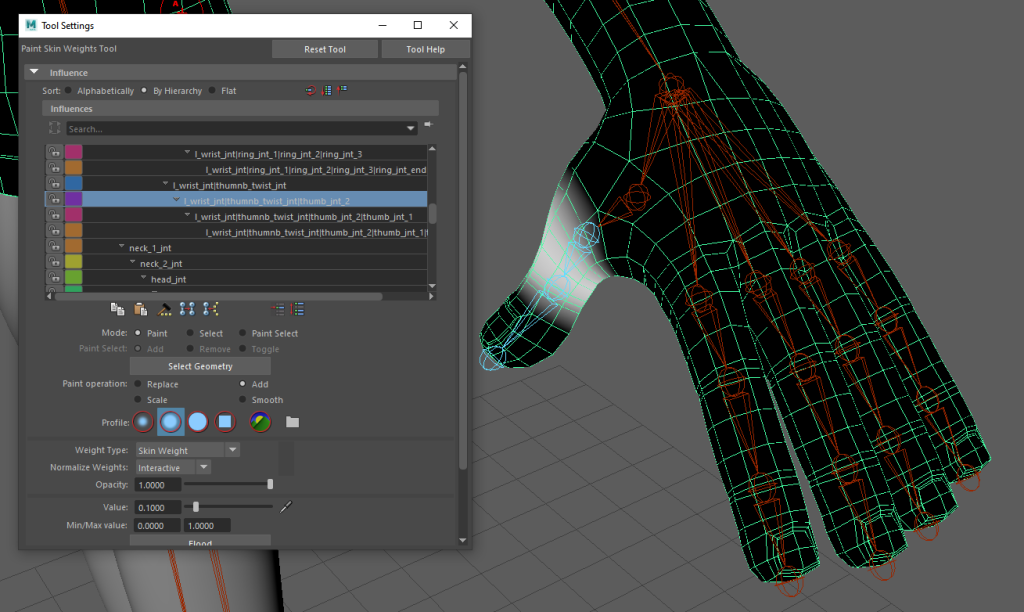1024x612 pixels.
Task: Click the expand influence list height icon
Action: 298,309
